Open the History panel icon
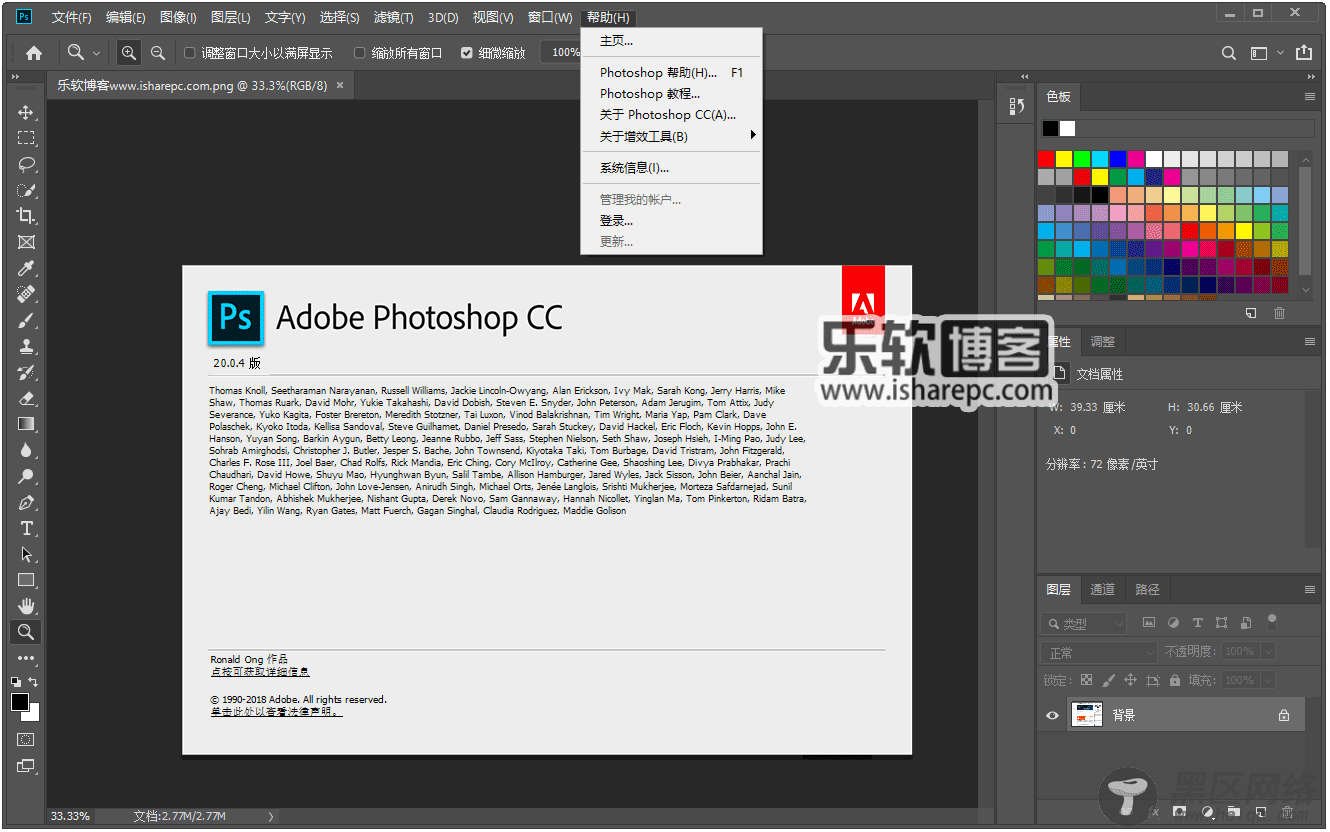 [x=1017, y=106]
